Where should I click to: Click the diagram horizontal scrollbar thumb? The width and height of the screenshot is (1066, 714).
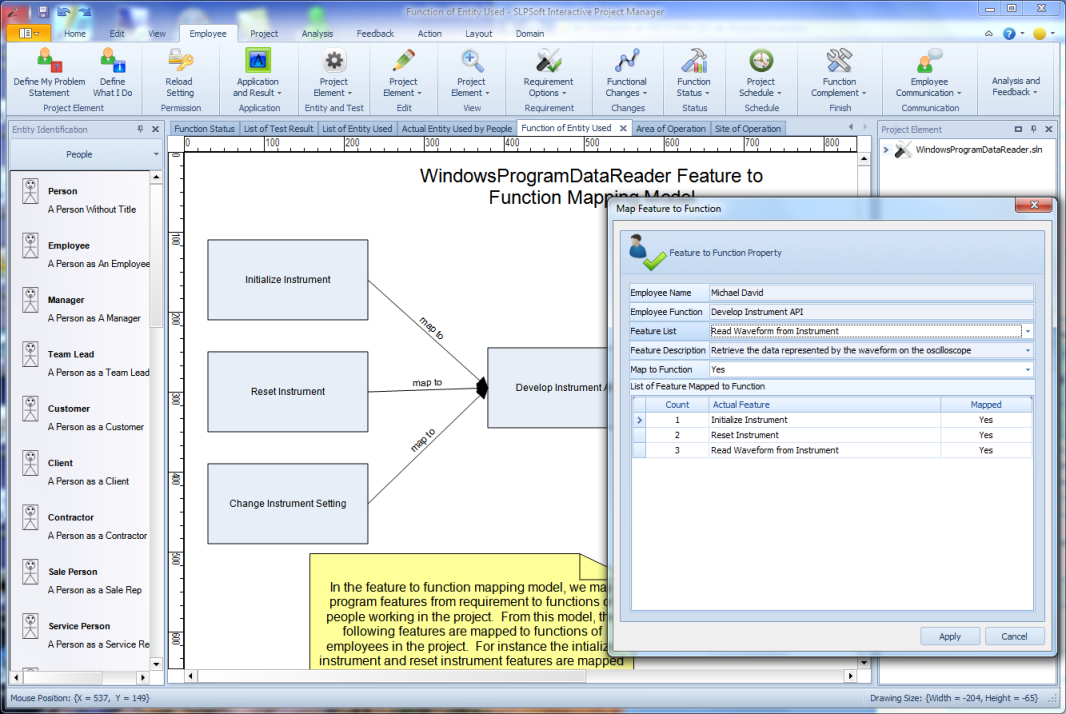pyautogui.click(x=391, y=676)
